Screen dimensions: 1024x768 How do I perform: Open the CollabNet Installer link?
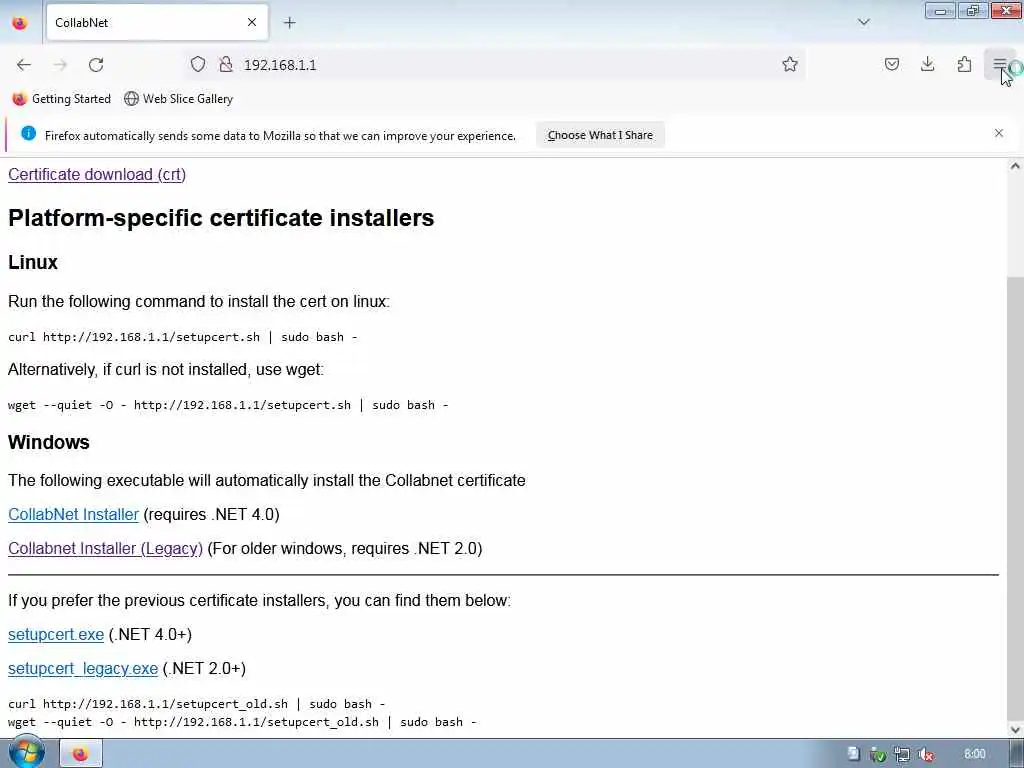(73, 515)
